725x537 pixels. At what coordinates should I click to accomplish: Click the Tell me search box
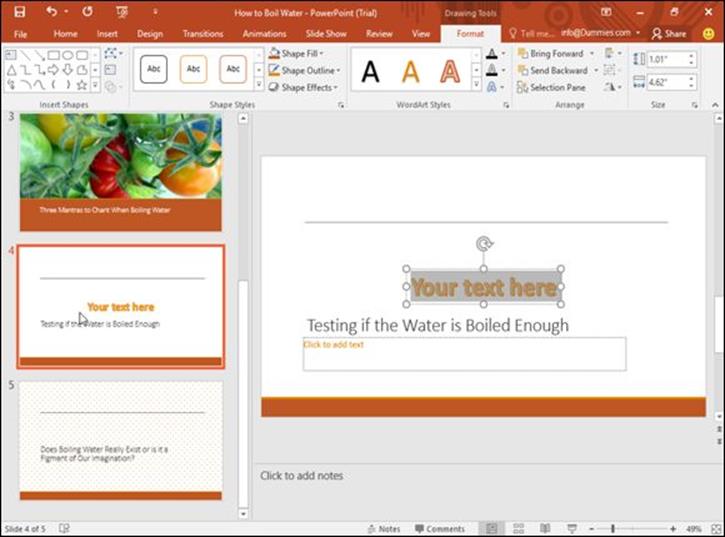(x=531, y=33)
